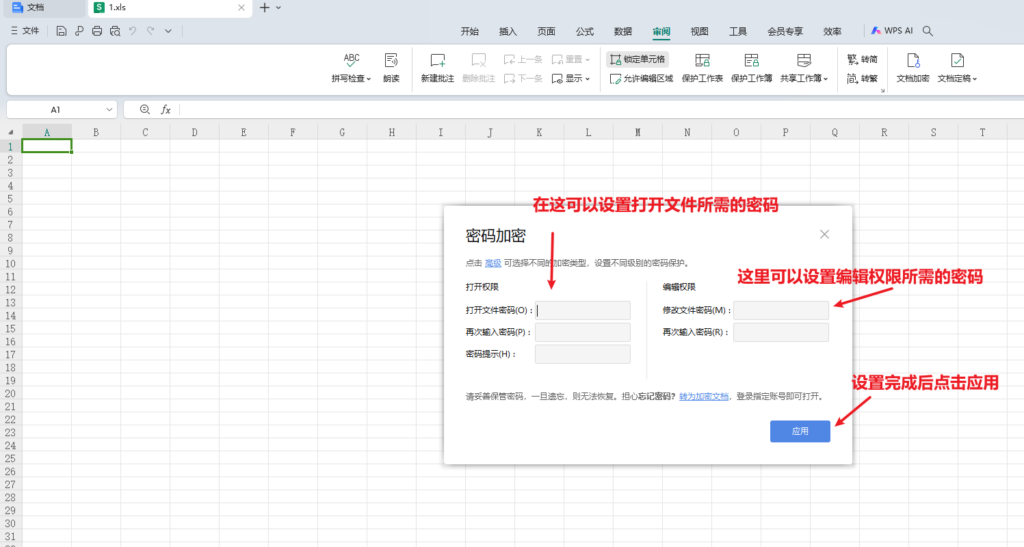Viewport: 1024px width, 547px height.
Task: Toggle the 锁定单元格 lock cell button
Action: 637,59
